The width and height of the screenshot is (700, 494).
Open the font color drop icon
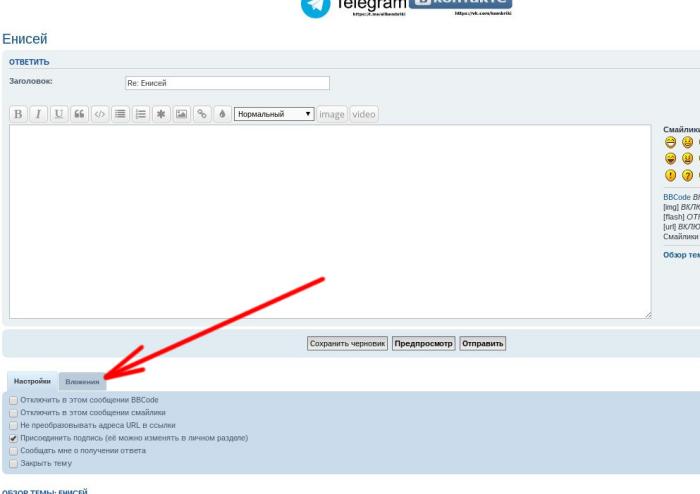point(222,114)
